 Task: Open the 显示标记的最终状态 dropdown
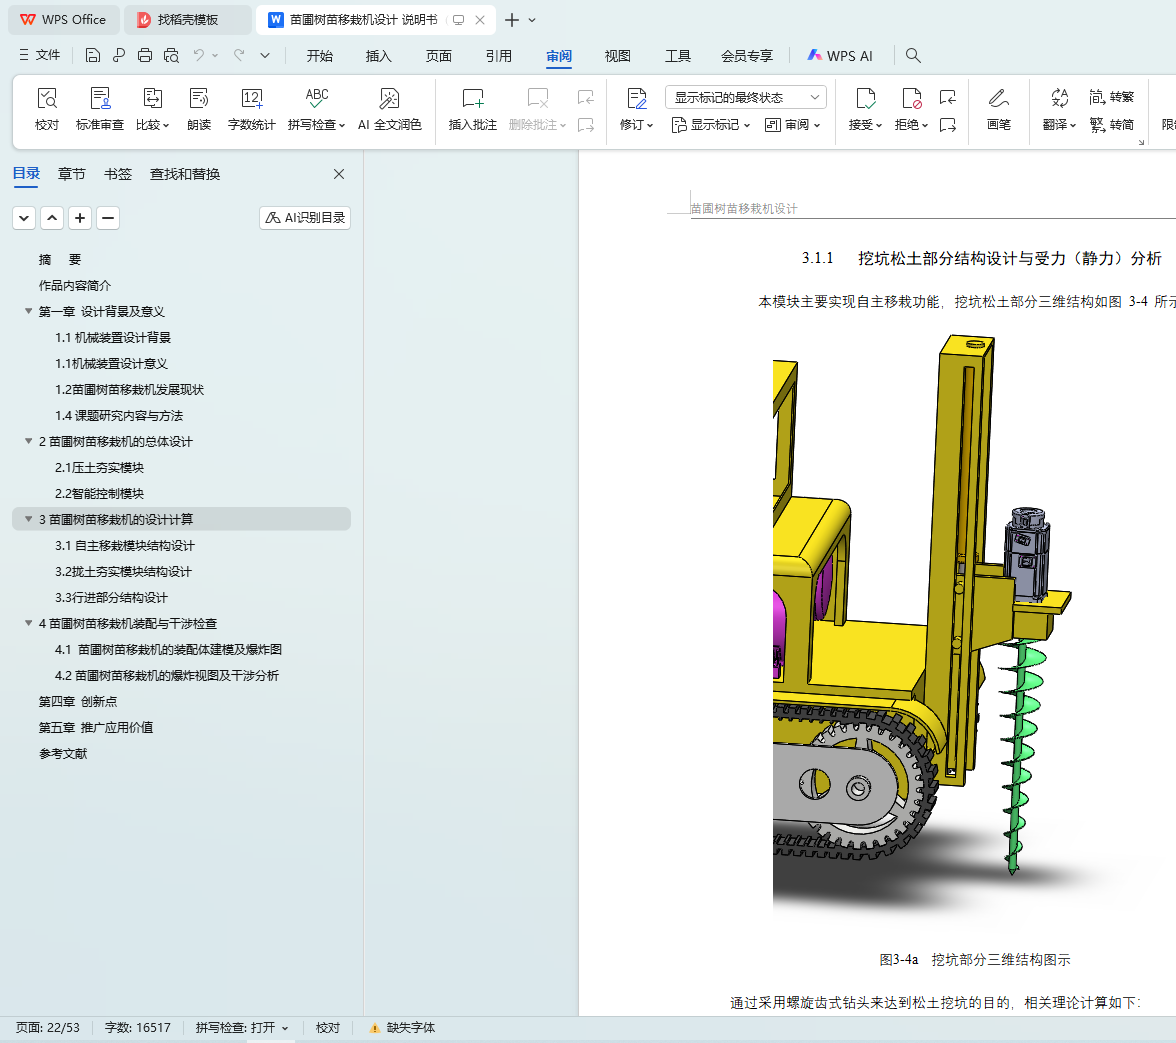pos(746,97)
